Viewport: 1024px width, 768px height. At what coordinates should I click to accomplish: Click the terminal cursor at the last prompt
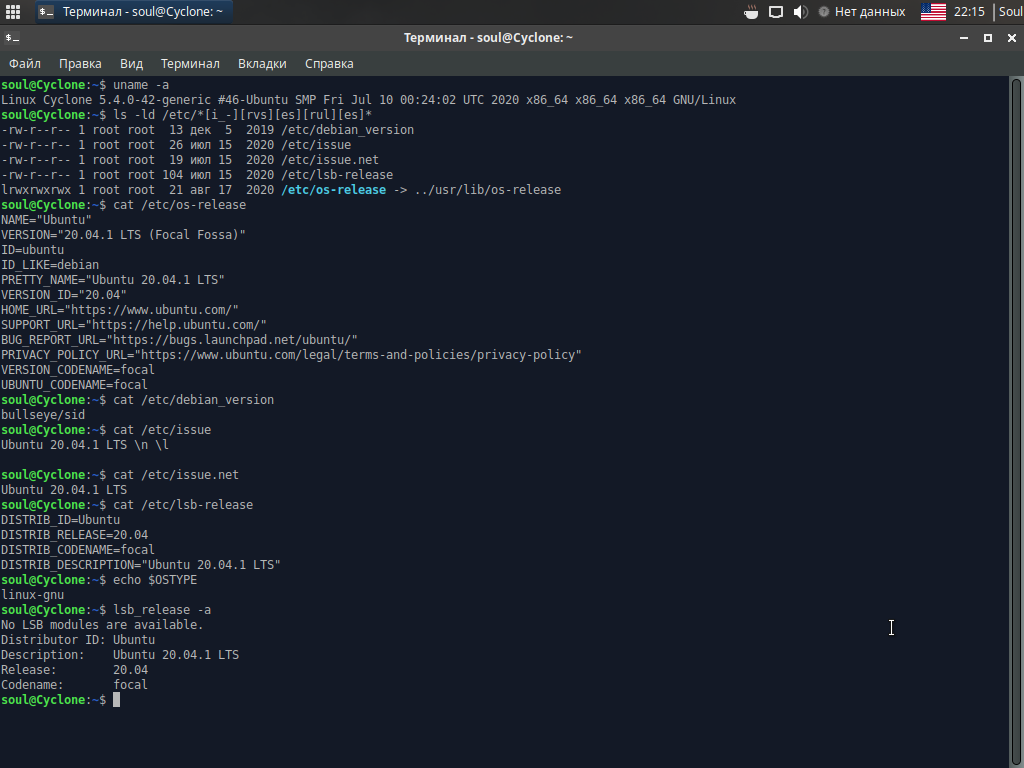coord(116,700)
